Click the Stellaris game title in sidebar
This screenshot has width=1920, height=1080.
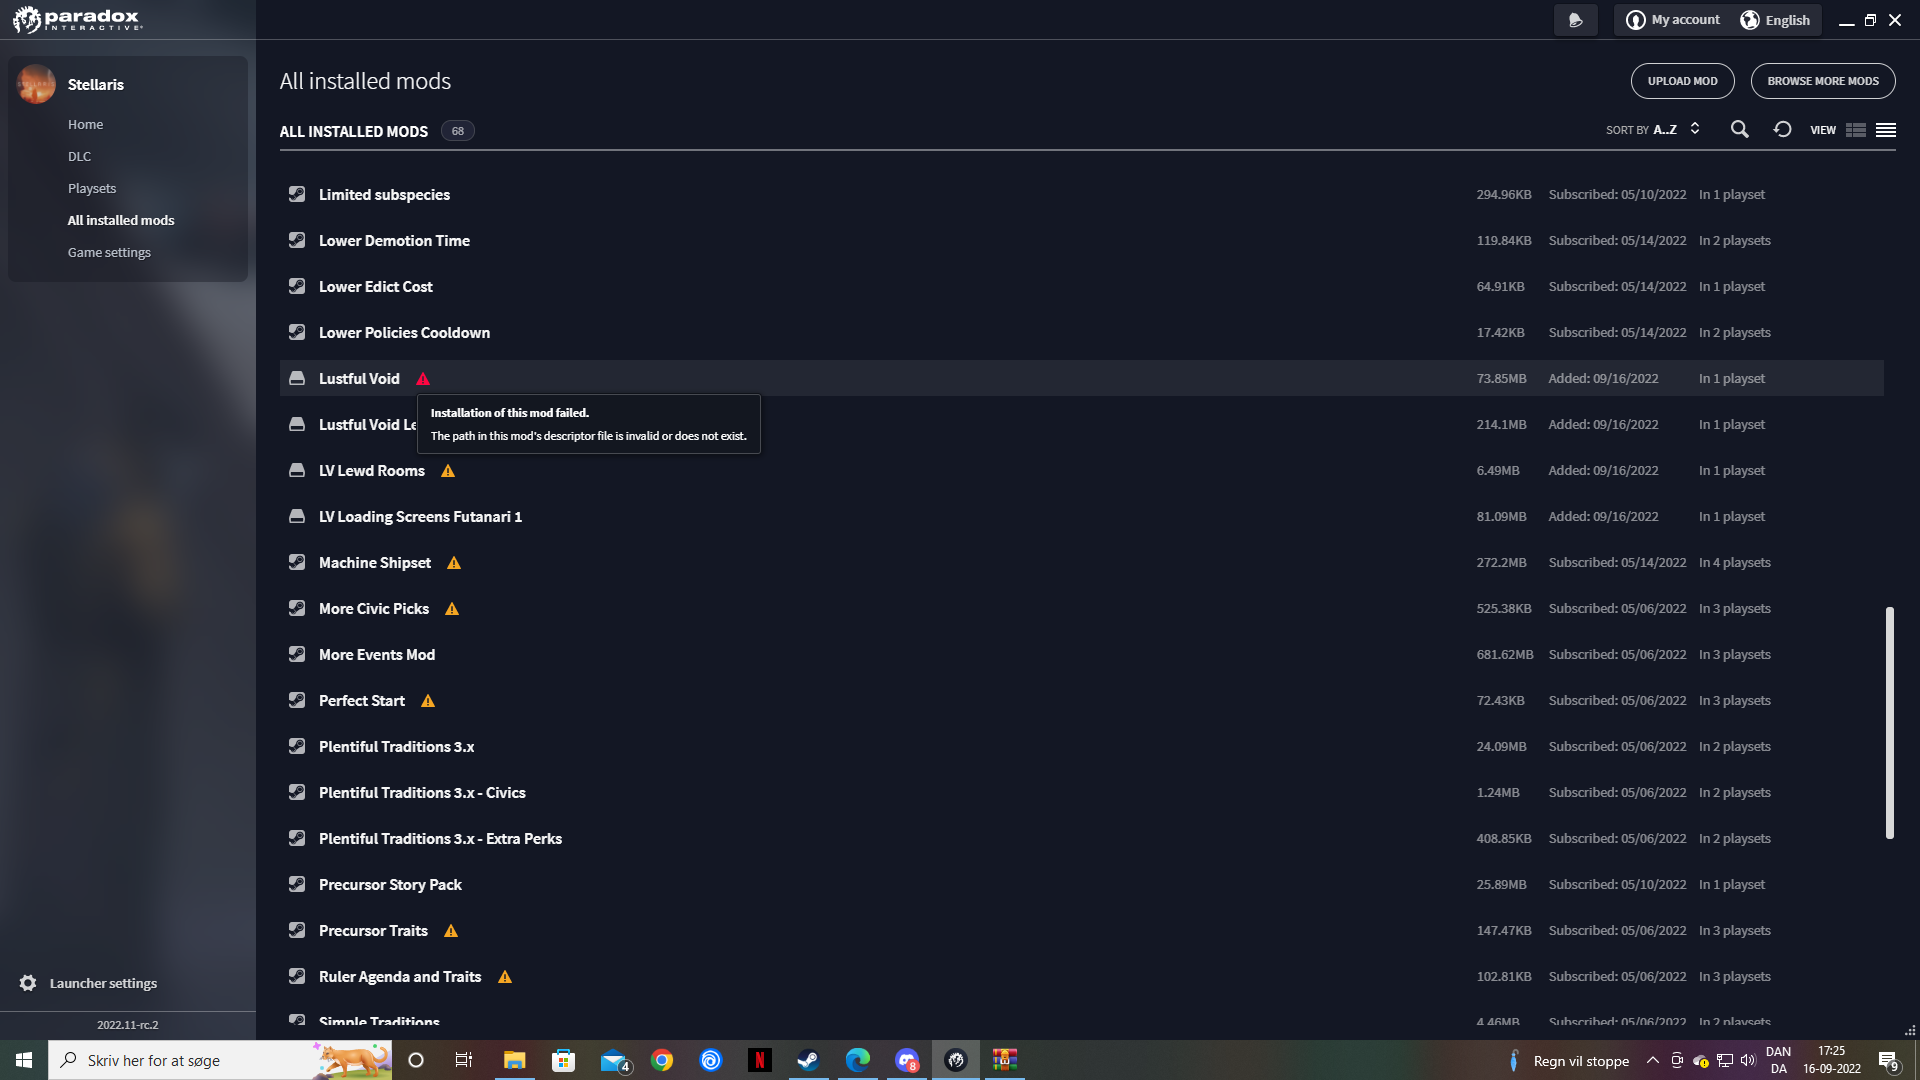pos(96,85)
